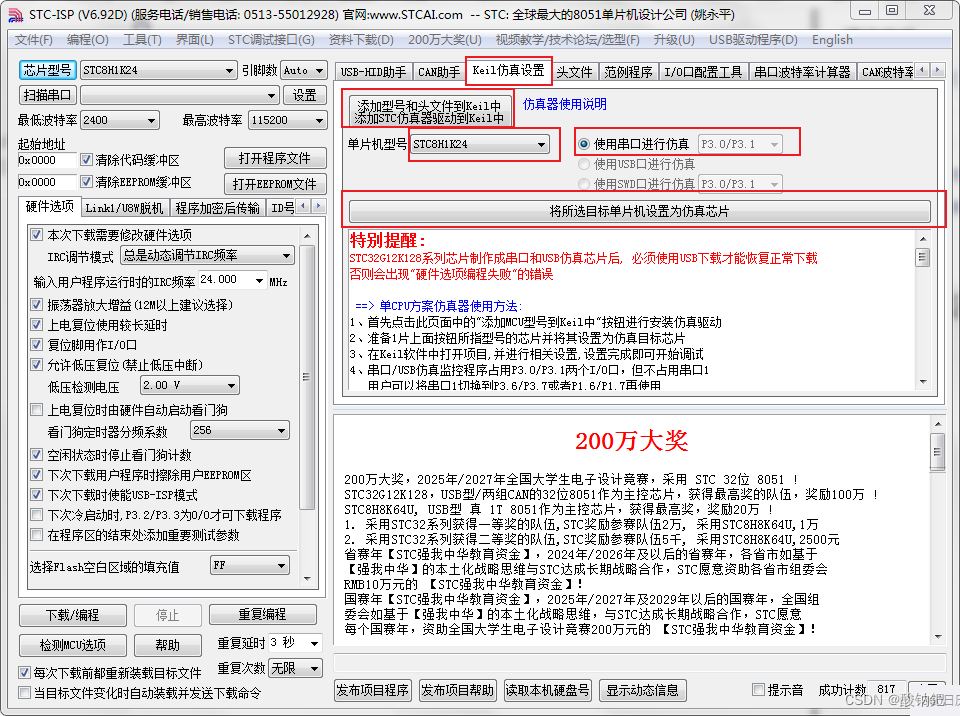Toggle 上电复位使用较长延时 checkbox
This screenshot has width=960, height=716.
(37, 325)
